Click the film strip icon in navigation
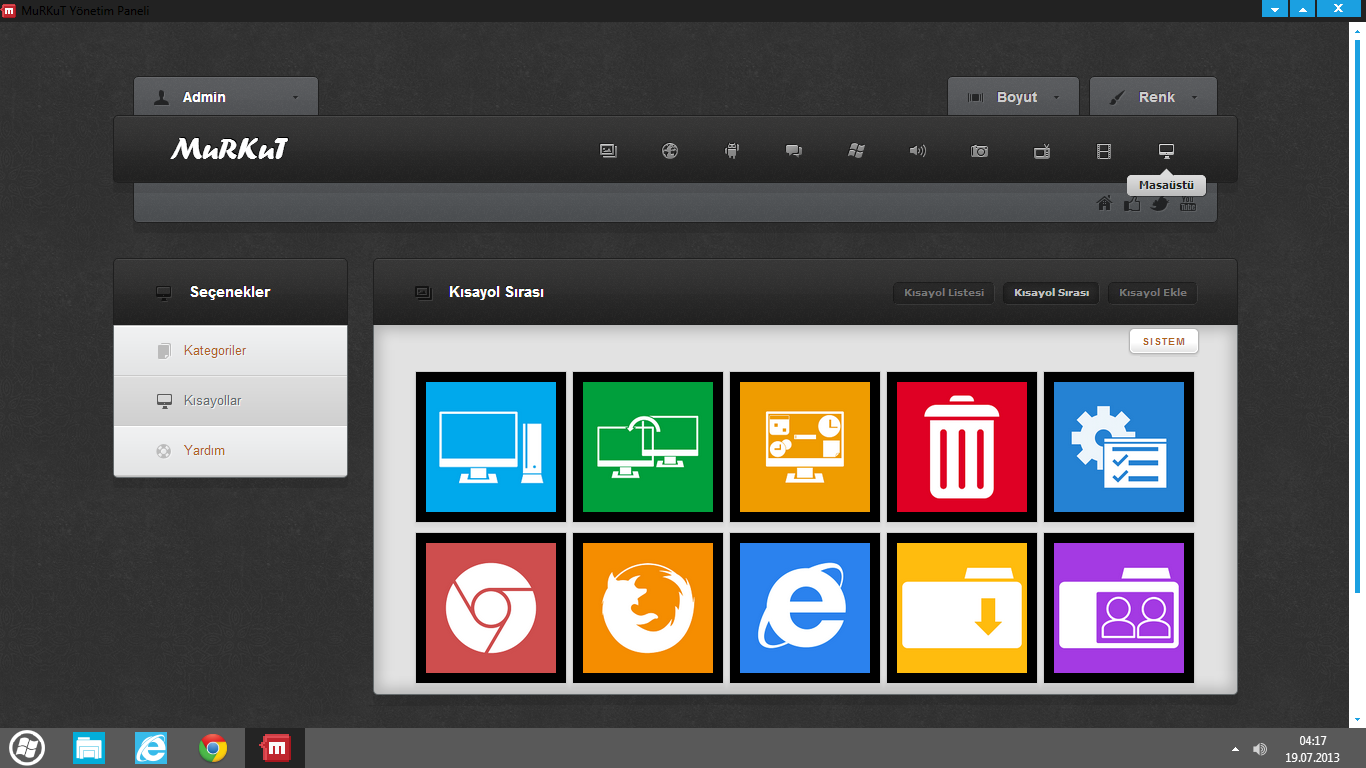1366x768 pixels. (1103, 151)
